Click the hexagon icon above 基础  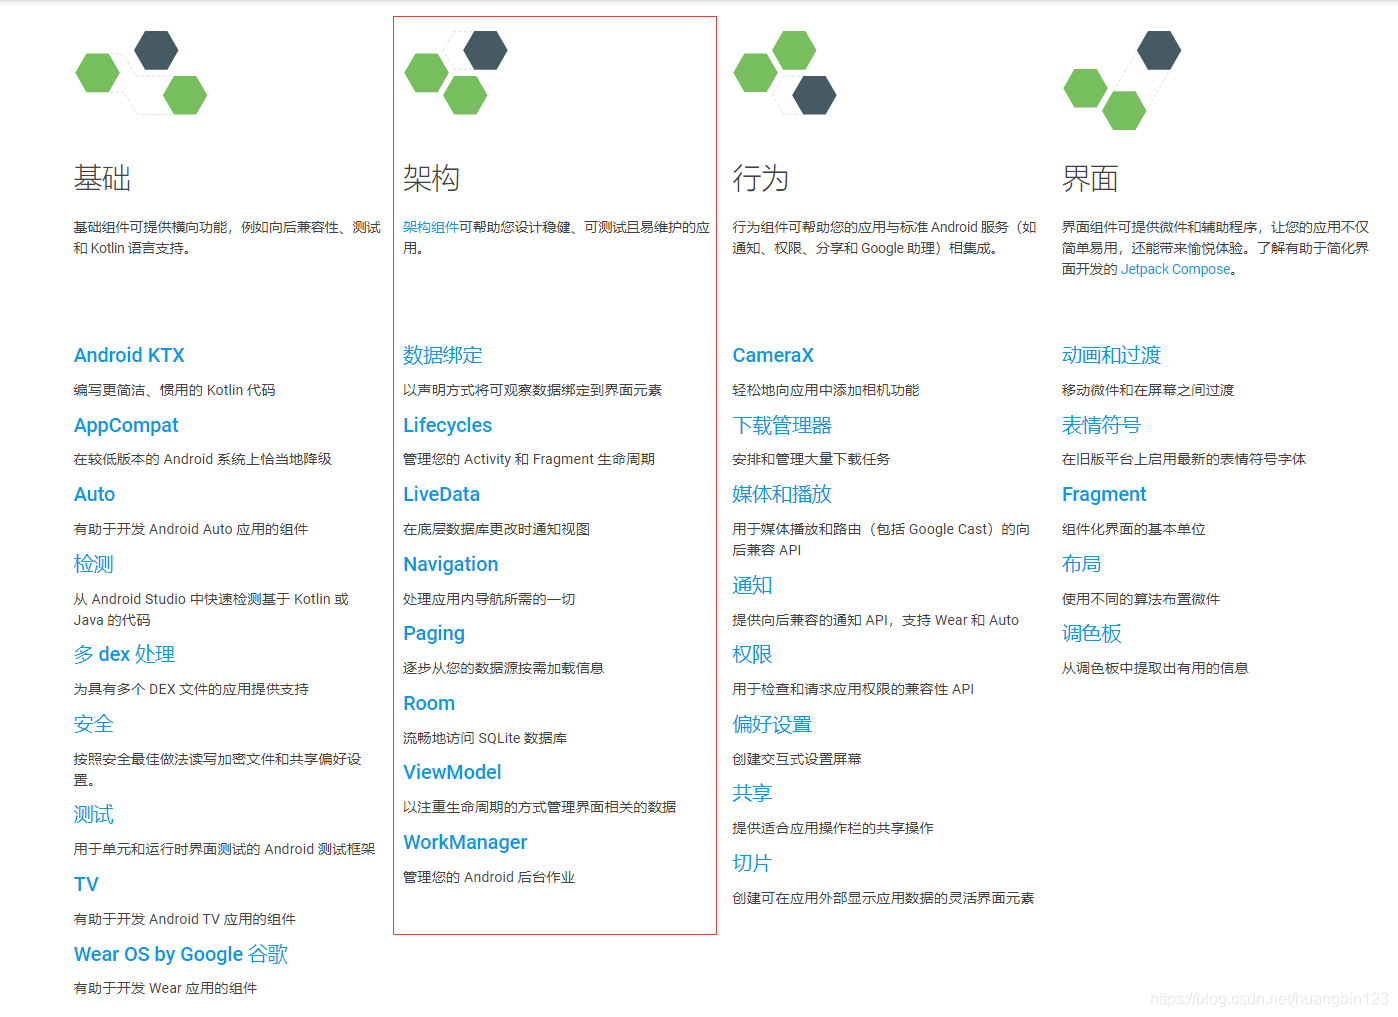(141, 73)
